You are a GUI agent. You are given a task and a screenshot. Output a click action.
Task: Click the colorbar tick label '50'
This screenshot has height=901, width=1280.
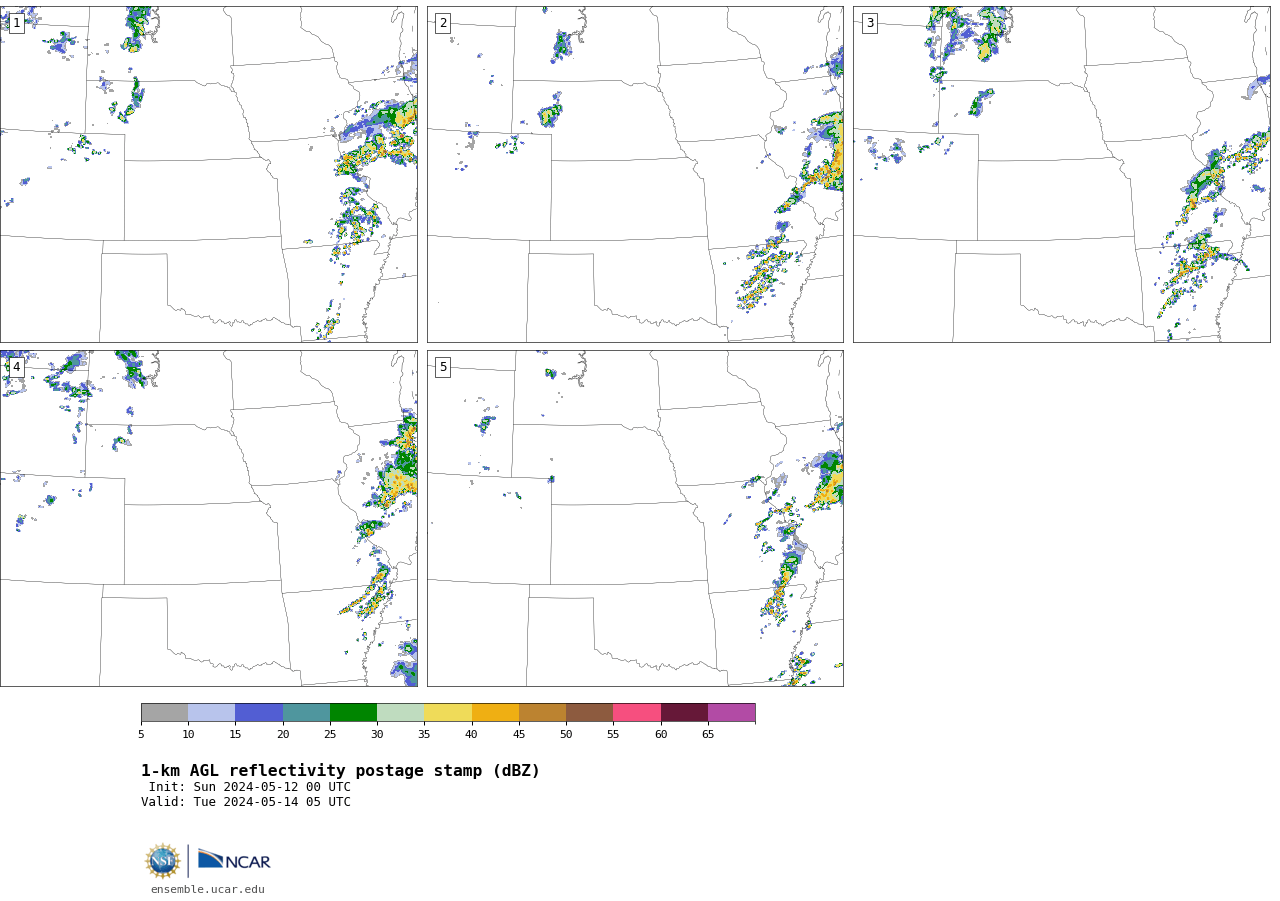566,735
